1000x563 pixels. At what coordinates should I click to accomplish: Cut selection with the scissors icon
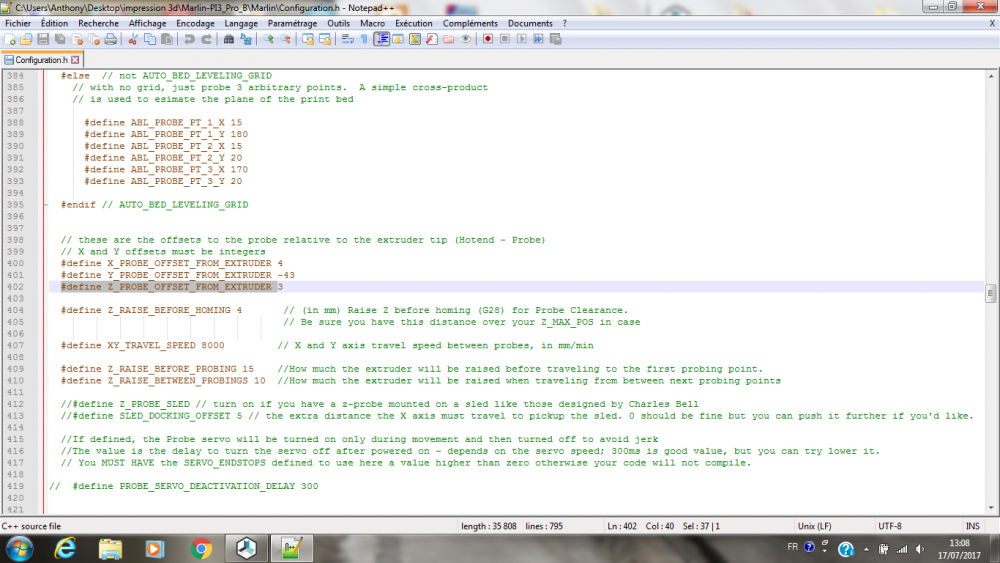(133, 40)
